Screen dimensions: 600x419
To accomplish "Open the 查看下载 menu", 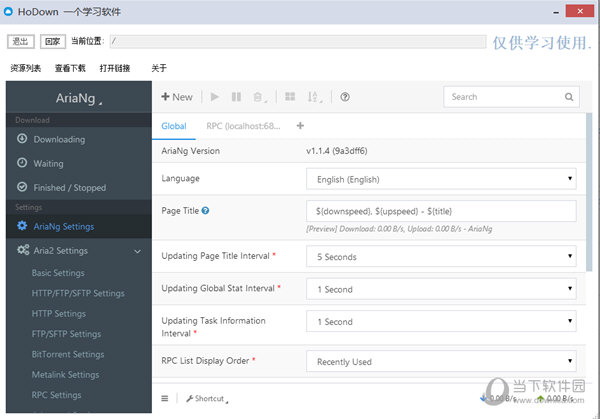I will click(70, 68).
